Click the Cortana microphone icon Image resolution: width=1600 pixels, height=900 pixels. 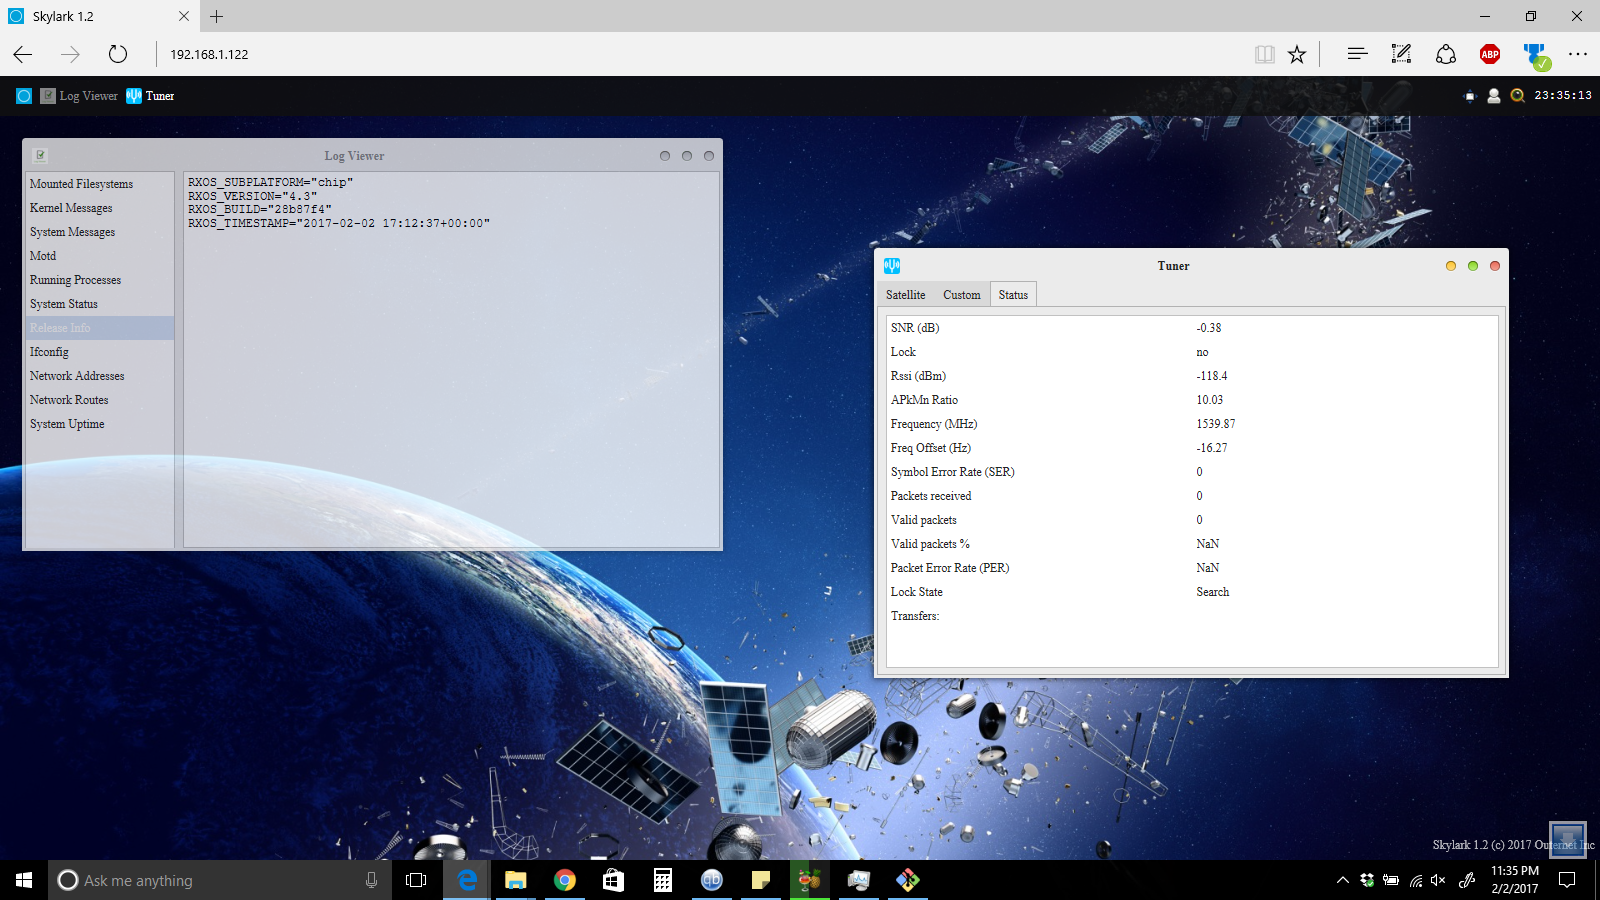click(x=371, y=880)
